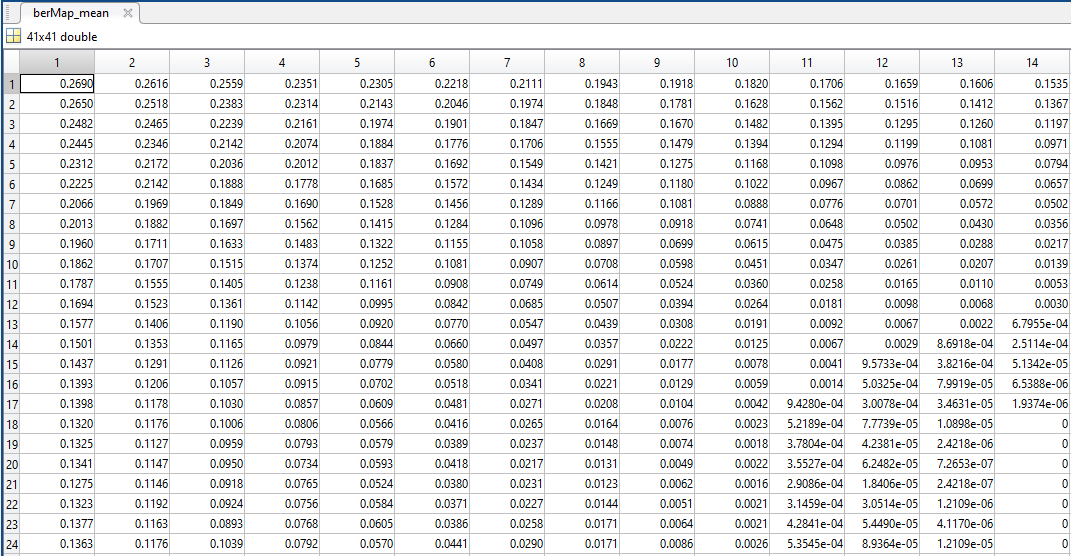Click cell containing 6.5388e-06
This screenshot has height=556, width=1071.
point(1032,384)
